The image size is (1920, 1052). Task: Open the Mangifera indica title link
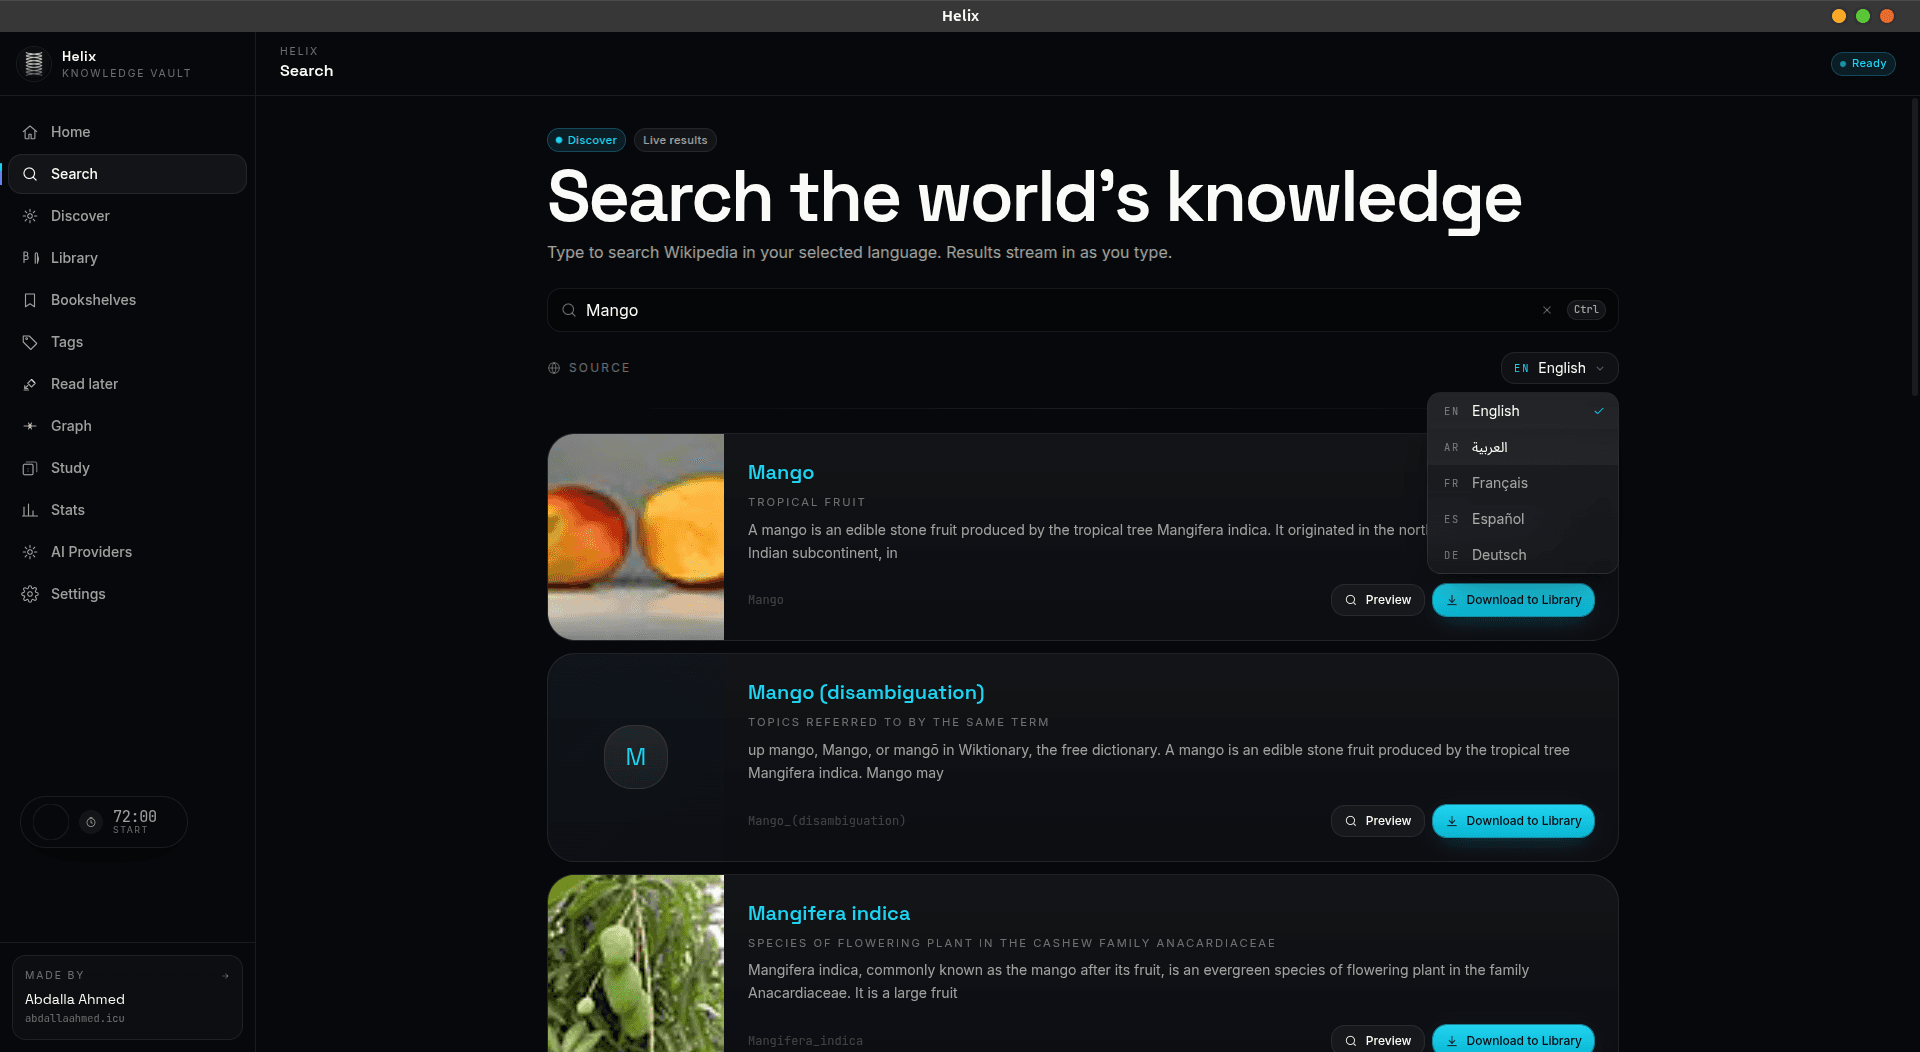point(829,913)
